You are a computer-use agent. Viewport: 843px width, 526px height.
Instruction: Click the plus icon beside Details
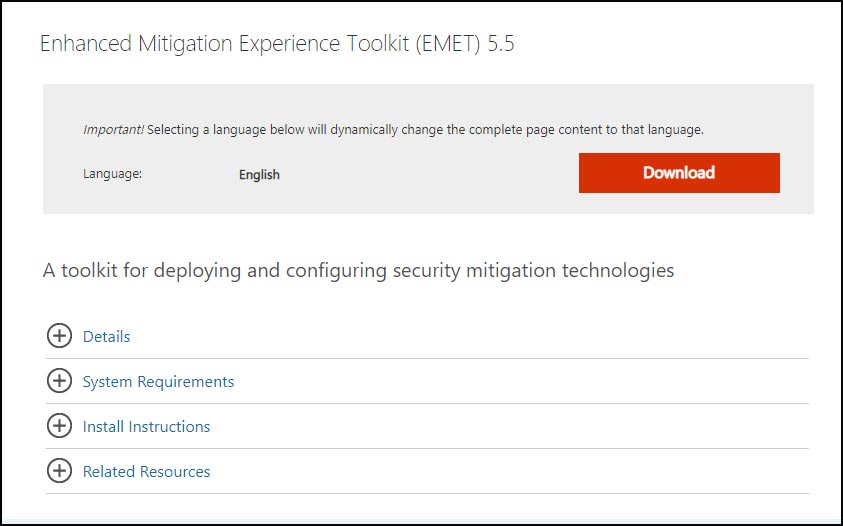(59, 336)
